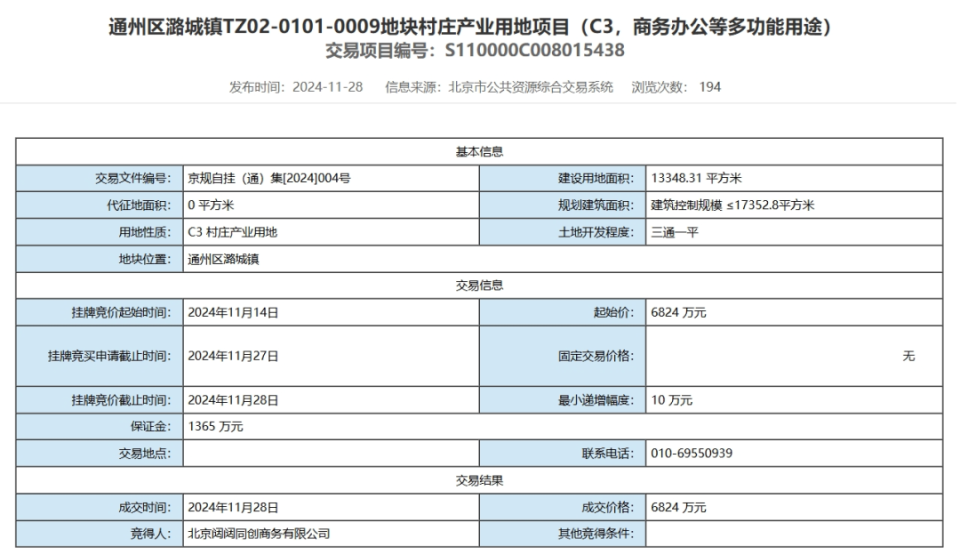Click the 固定交易价格 label
960x555 pixels.
click(596, 356)
